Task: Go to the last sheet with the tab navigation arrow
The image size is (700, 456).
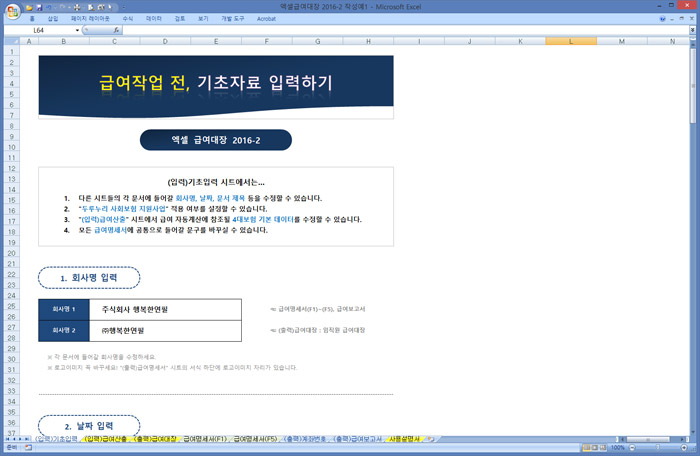Action: pos(27,439)
